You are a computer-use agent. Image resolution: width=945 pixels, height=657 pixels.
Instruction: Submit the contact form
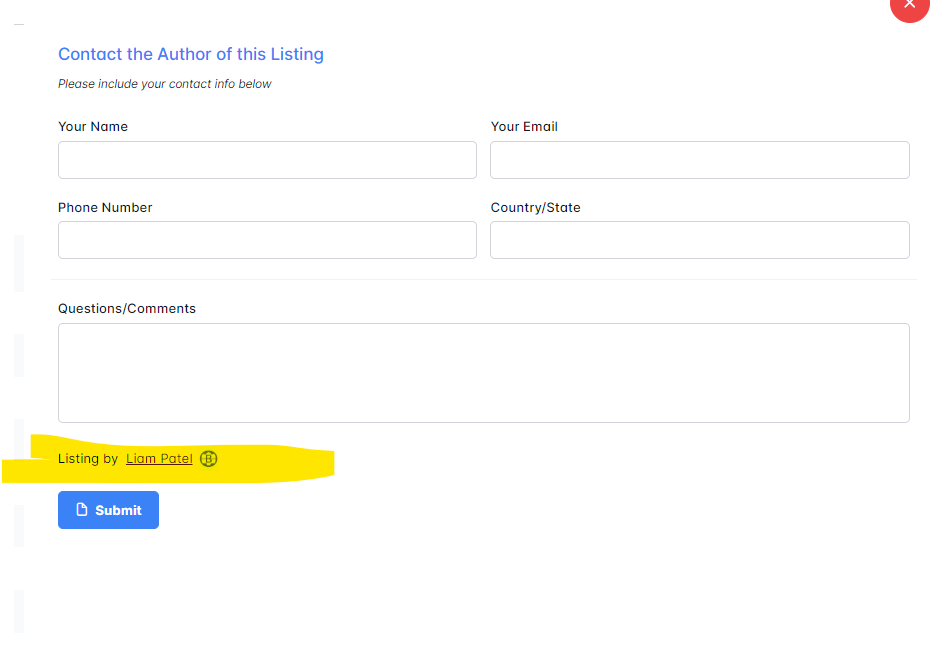coord(108,510)
